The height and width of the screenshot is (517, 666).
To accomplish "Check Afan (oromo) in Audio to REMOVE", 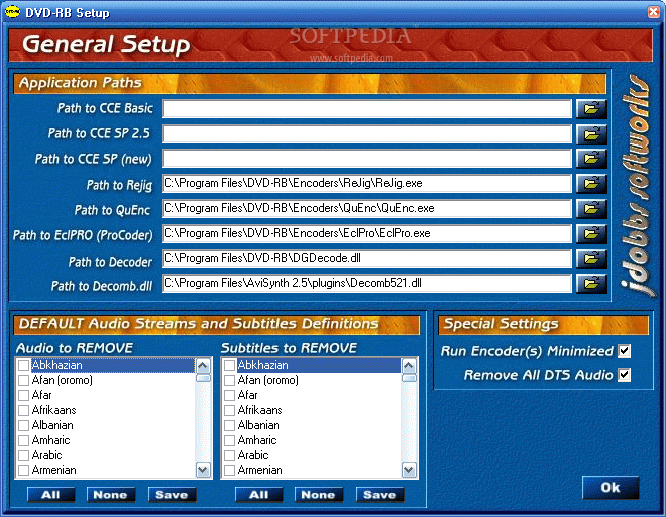I will pos(24,380).
